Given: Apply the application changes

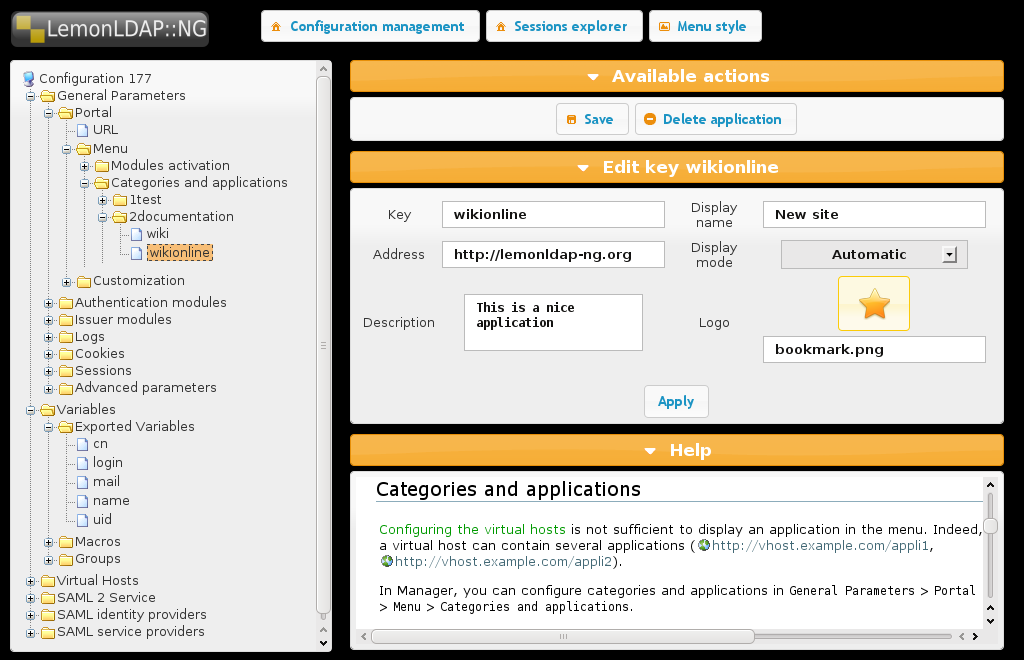Looking at the screenshot, I should pos(676,401).
